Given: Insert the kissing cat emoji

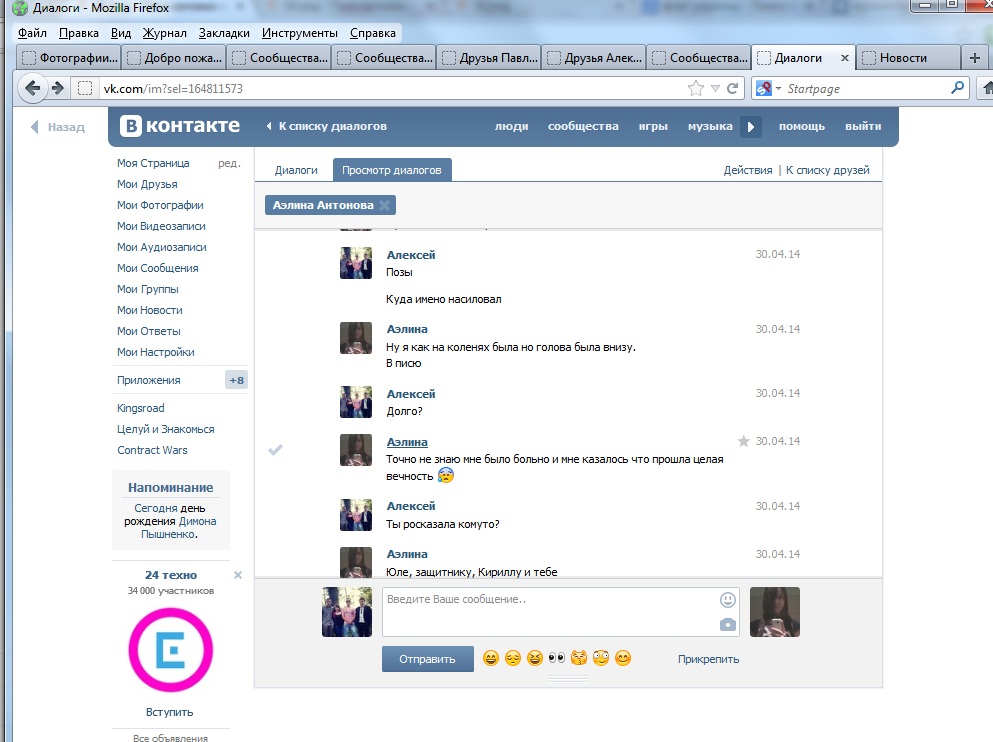Looking at the screenshot, I should [579, 658].
